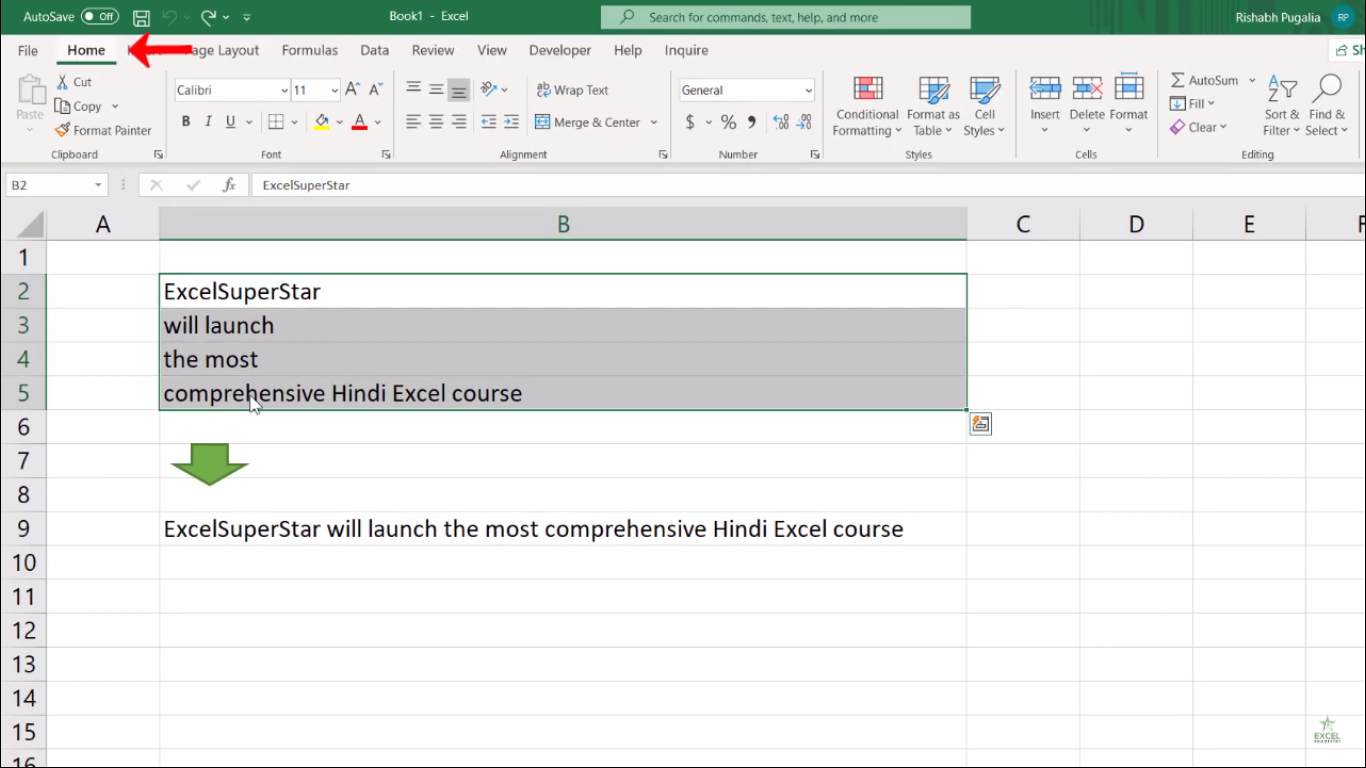
Task: Click the Merge & Center button
Action: [x=588, y=122]
